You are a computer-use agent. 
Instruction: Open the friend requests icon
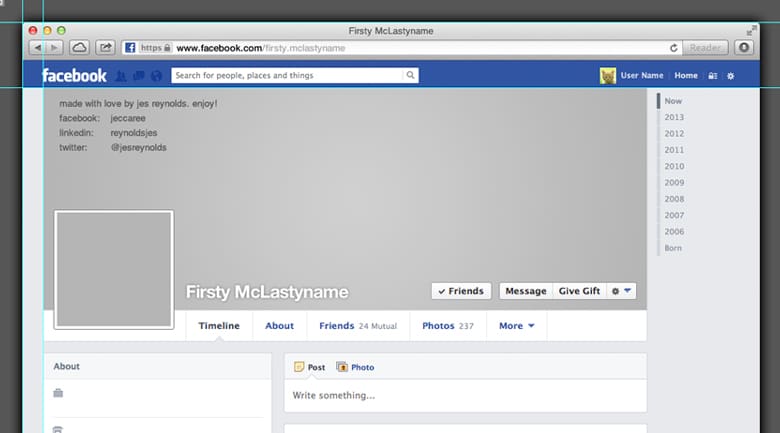pyautogui.click(x=121, y=76)
